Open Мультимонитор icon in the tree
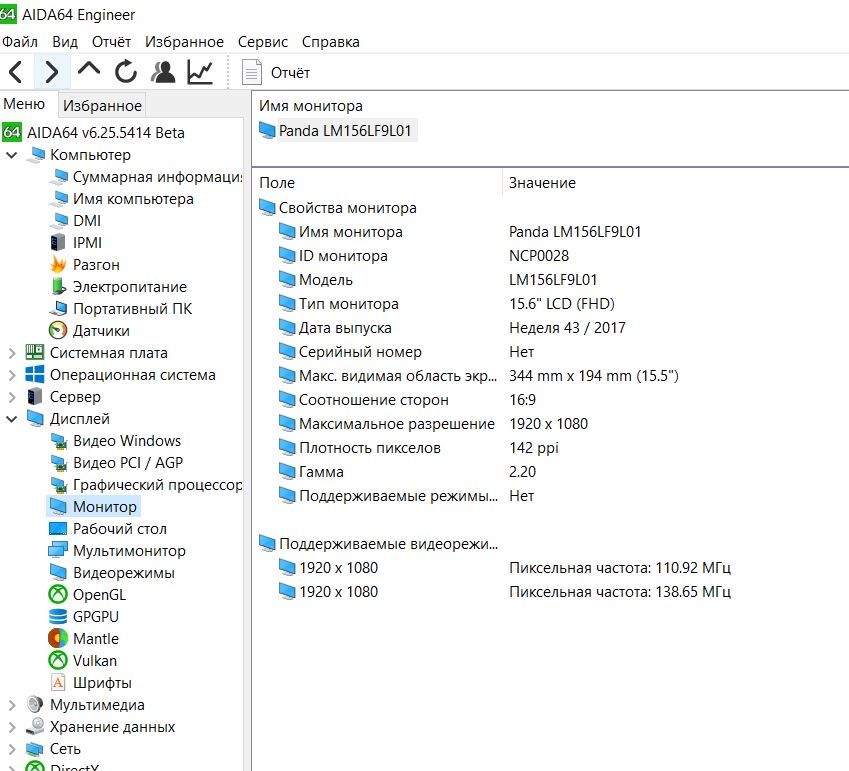The height and width of the screenshot is (771, 849). coord(58,550)
